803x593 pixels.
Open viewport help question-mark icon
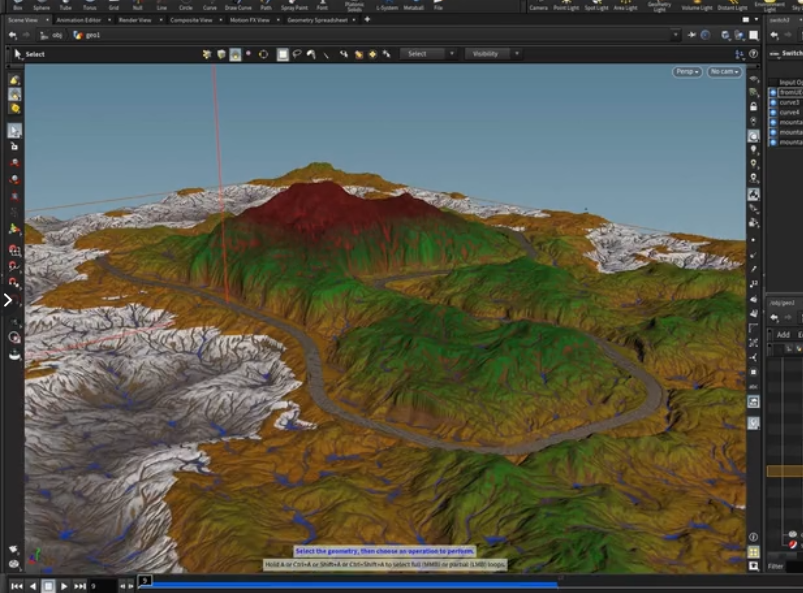pyautogui.click(x=753, y=54)
